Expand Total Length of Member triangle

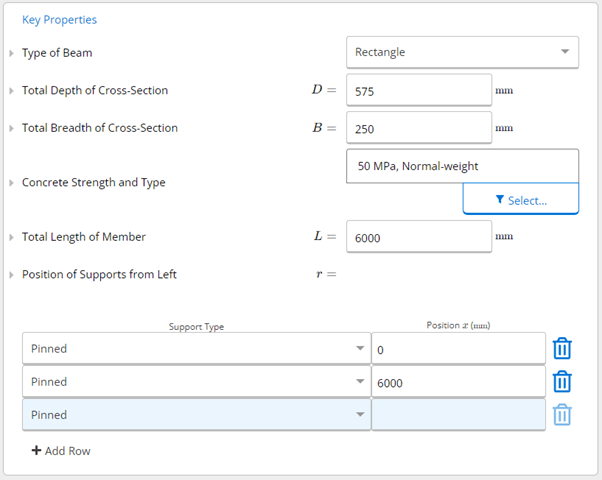coord(12,237)
